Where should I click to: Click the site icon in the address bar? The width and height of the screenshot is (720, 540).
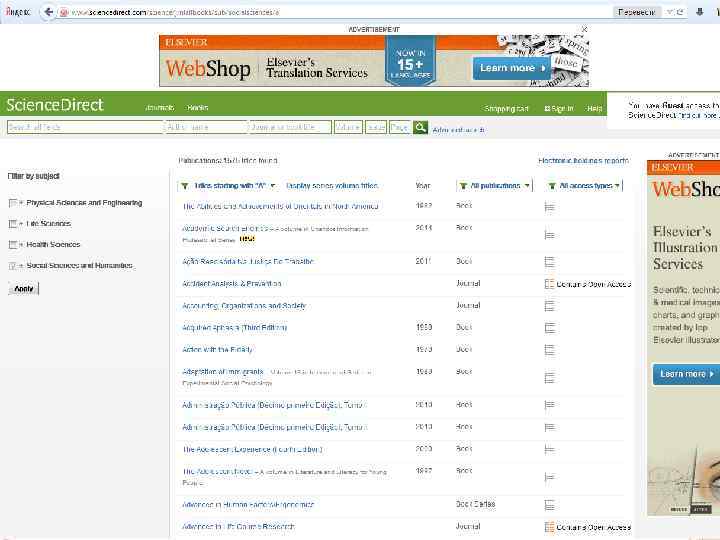click(64, 12)
